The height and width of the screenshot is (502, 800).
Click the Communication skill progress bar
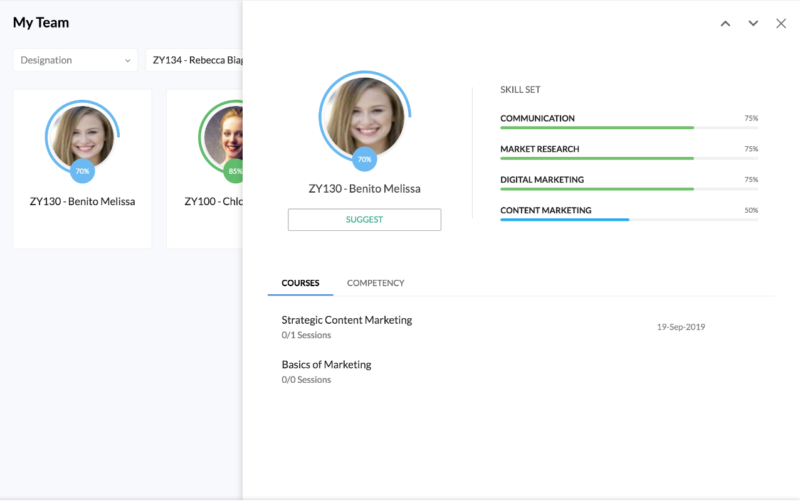click(628, 128)
